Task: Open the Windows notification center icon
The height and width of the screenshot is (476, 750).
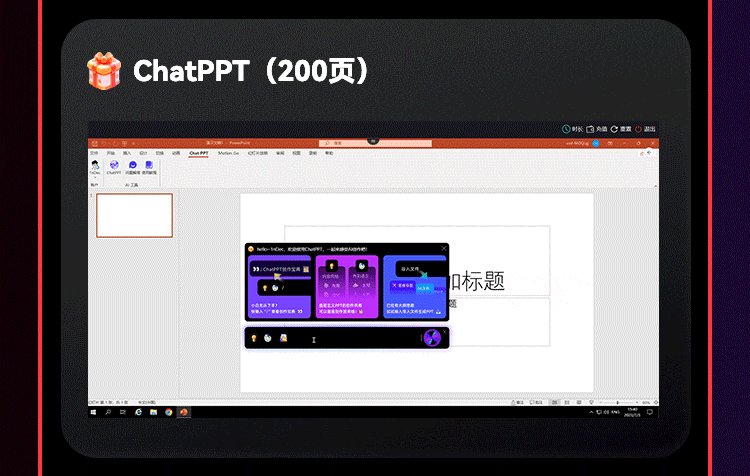Action: point(650,412)
